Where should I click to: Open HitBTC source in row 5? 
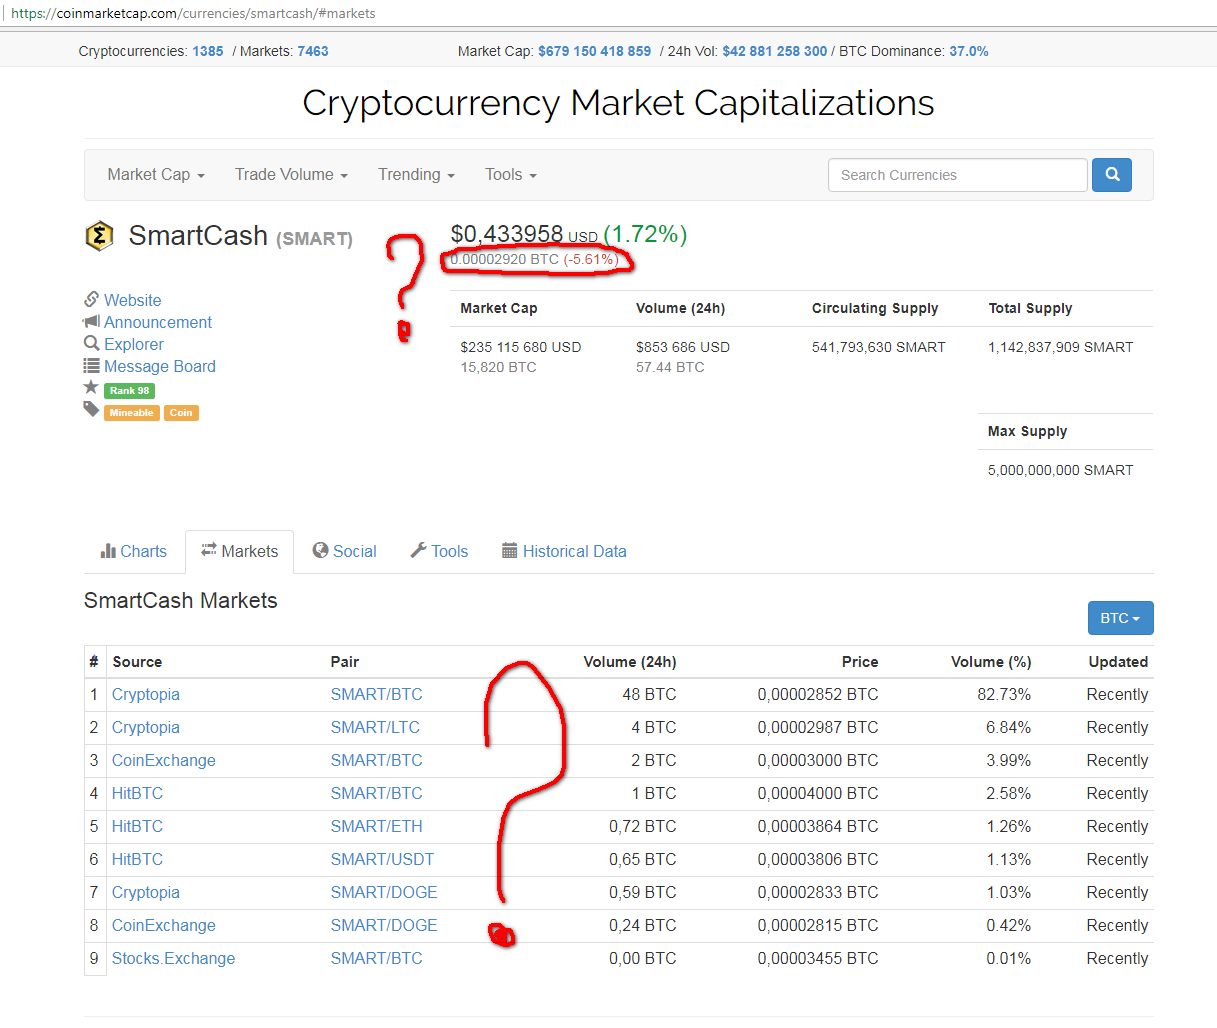137,826
